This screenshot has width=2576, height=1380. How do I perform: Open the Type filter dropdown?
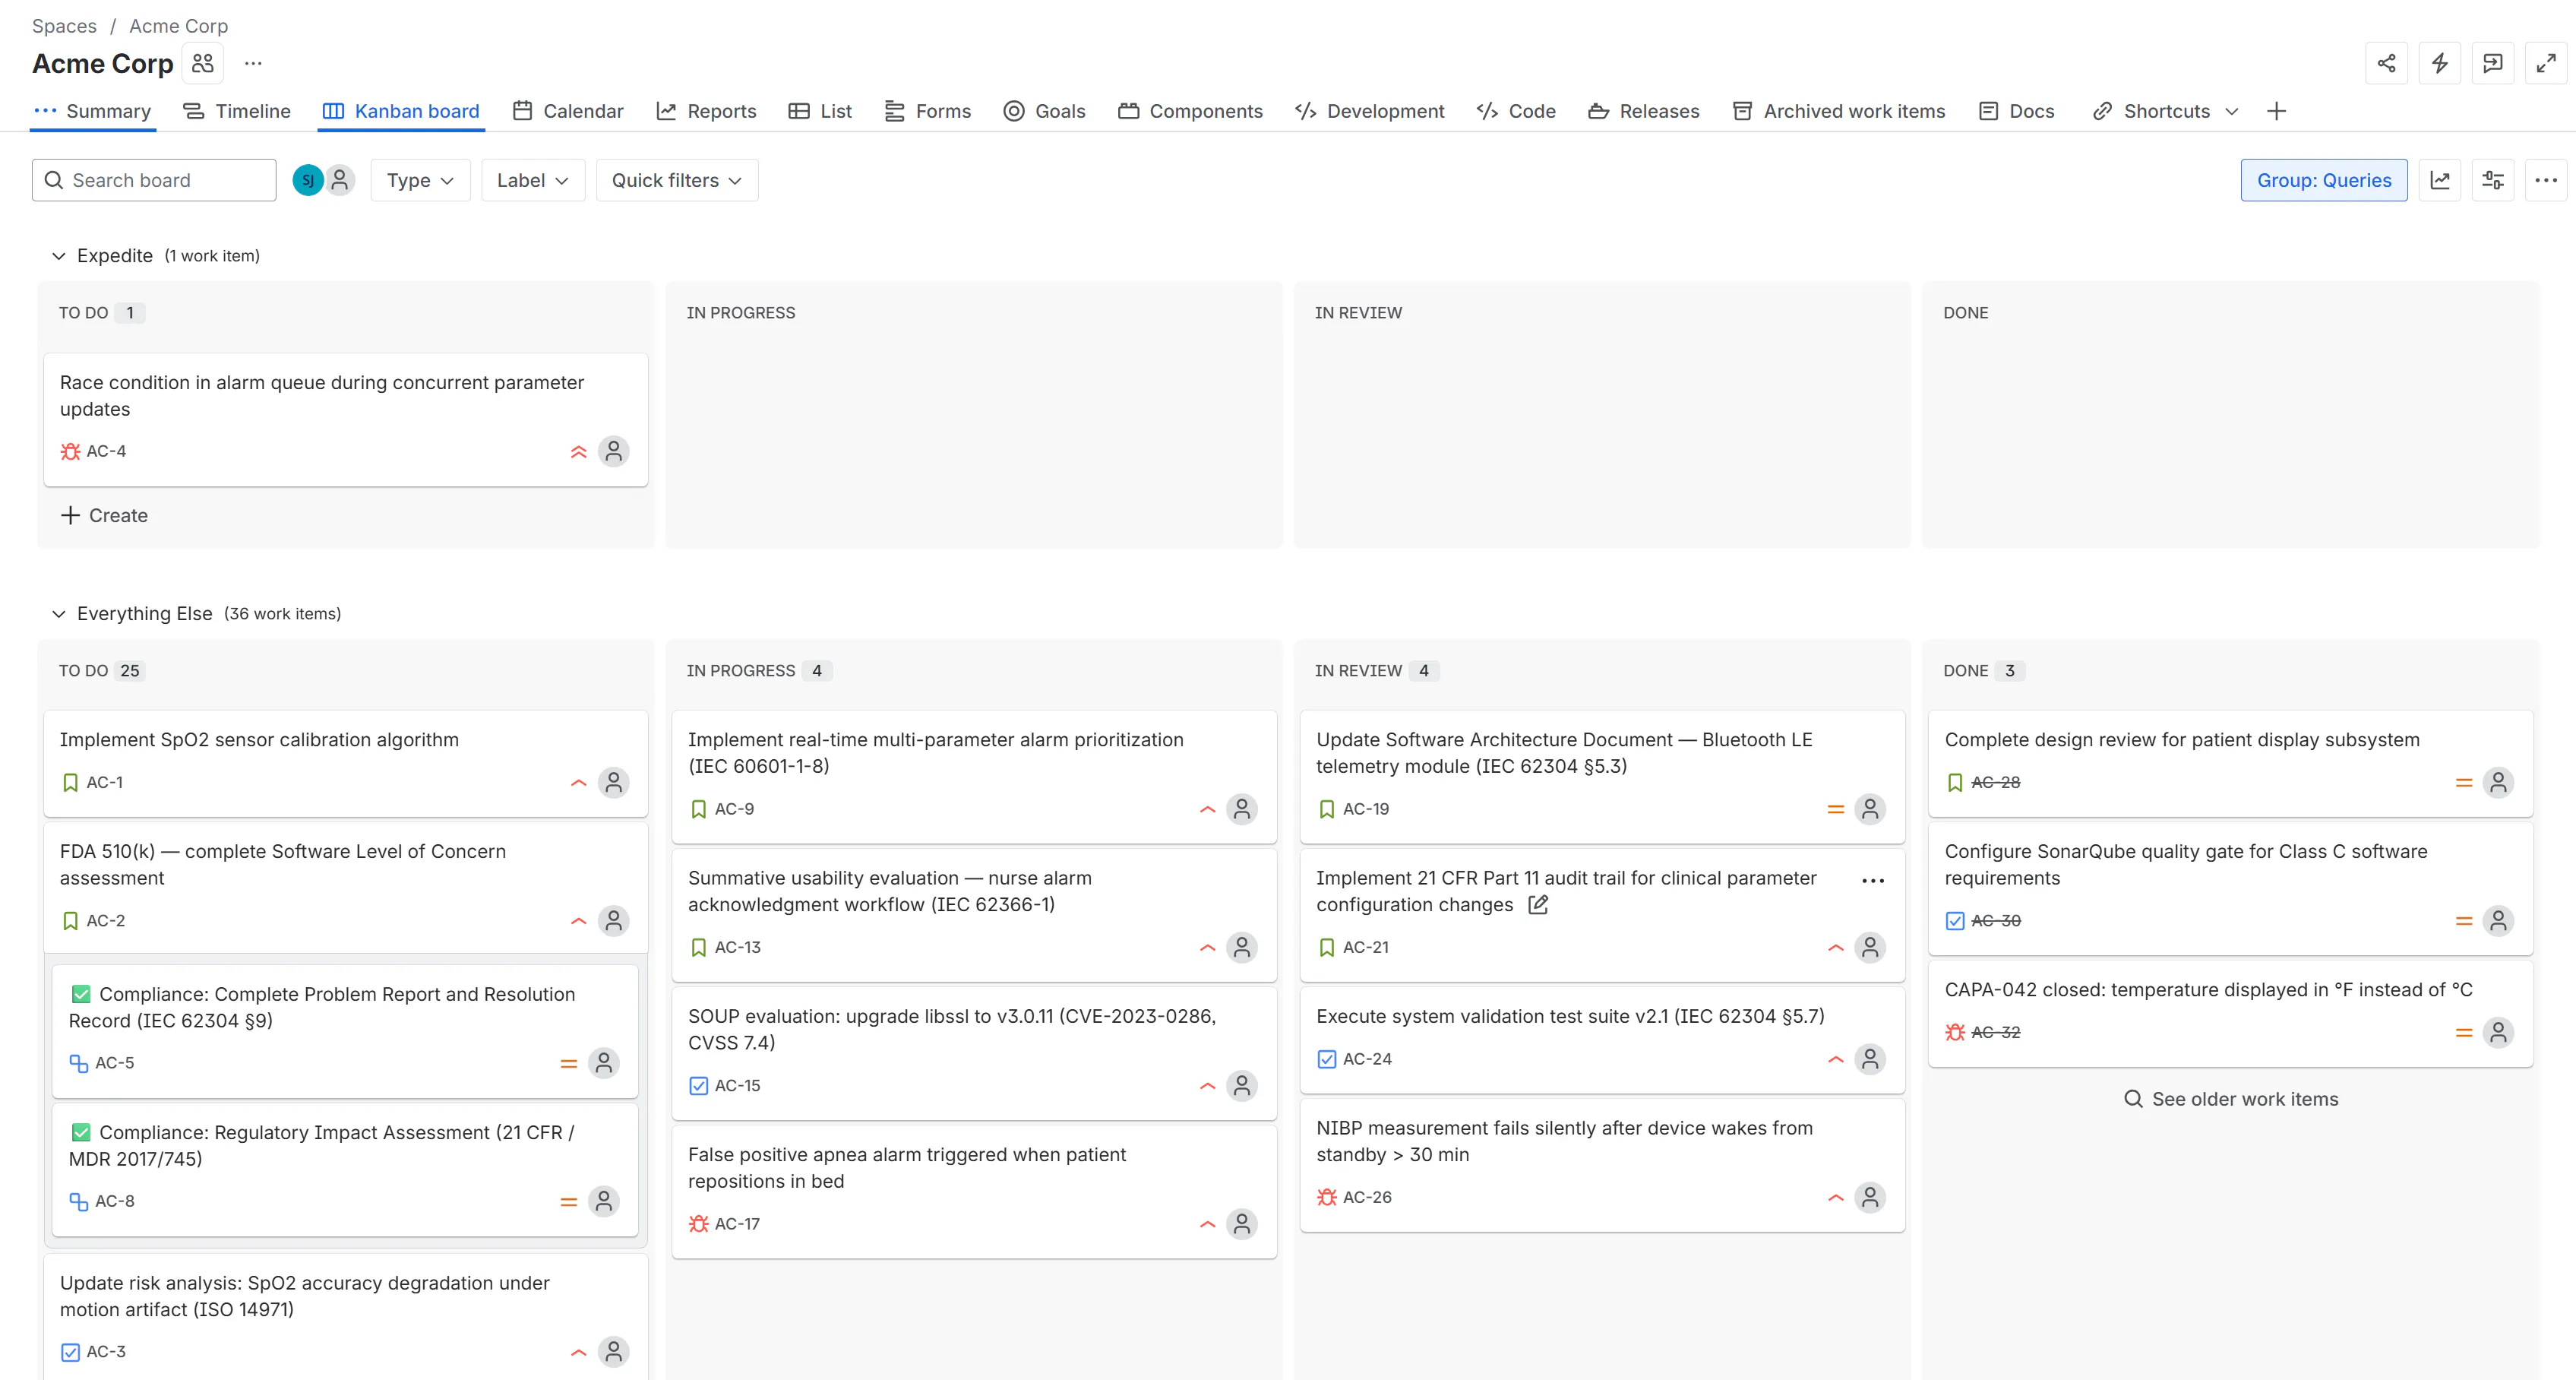[x=420, y=180]
